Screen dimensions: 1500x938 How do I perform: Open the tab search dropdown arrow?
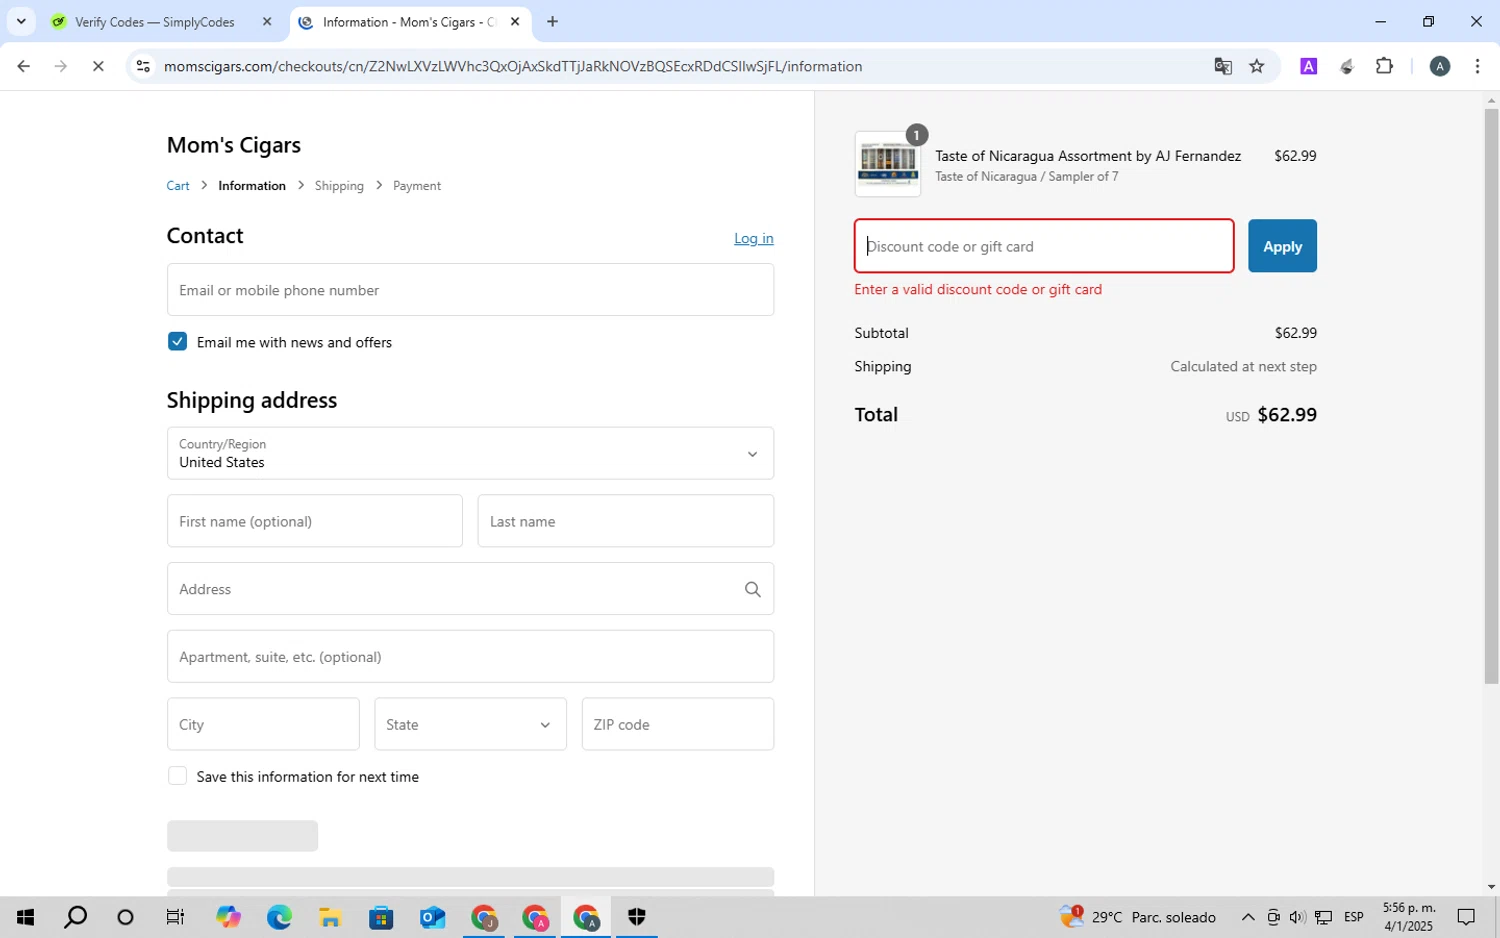point(21,21)
